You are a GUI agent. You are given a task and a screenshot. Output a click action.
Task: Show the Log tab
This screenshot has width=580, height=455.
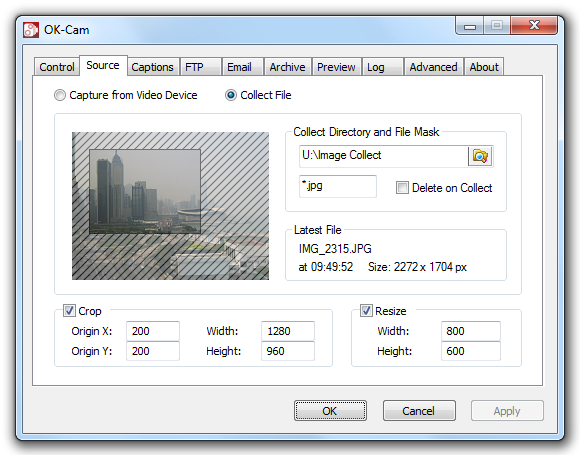[x=382, y=67]
